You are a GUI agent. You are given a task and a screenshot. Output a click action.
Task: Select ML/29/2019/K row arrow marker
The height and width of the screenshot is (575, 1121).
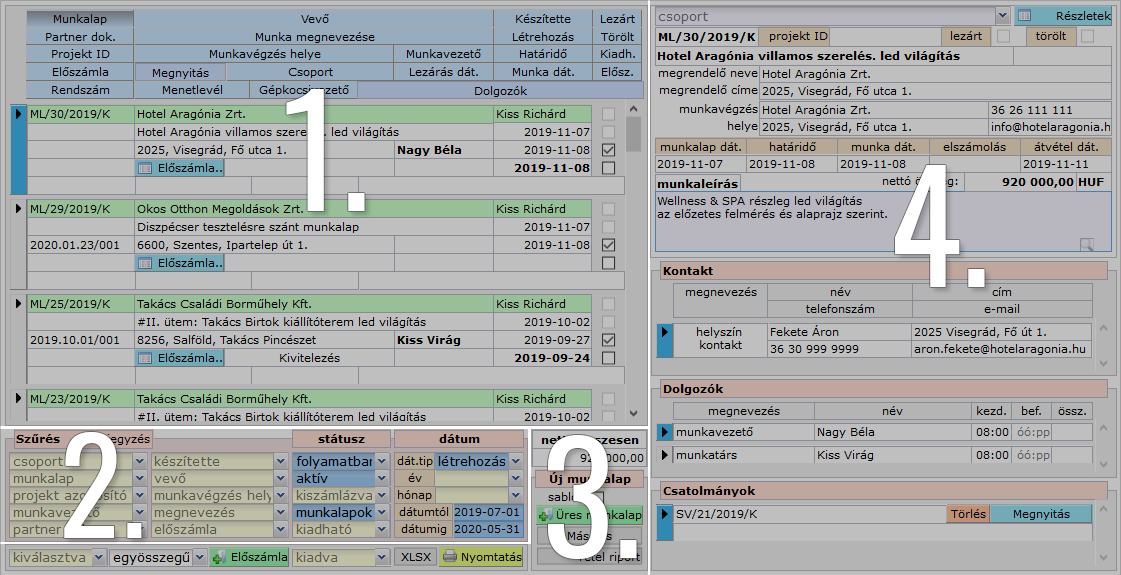coord(19,209)
